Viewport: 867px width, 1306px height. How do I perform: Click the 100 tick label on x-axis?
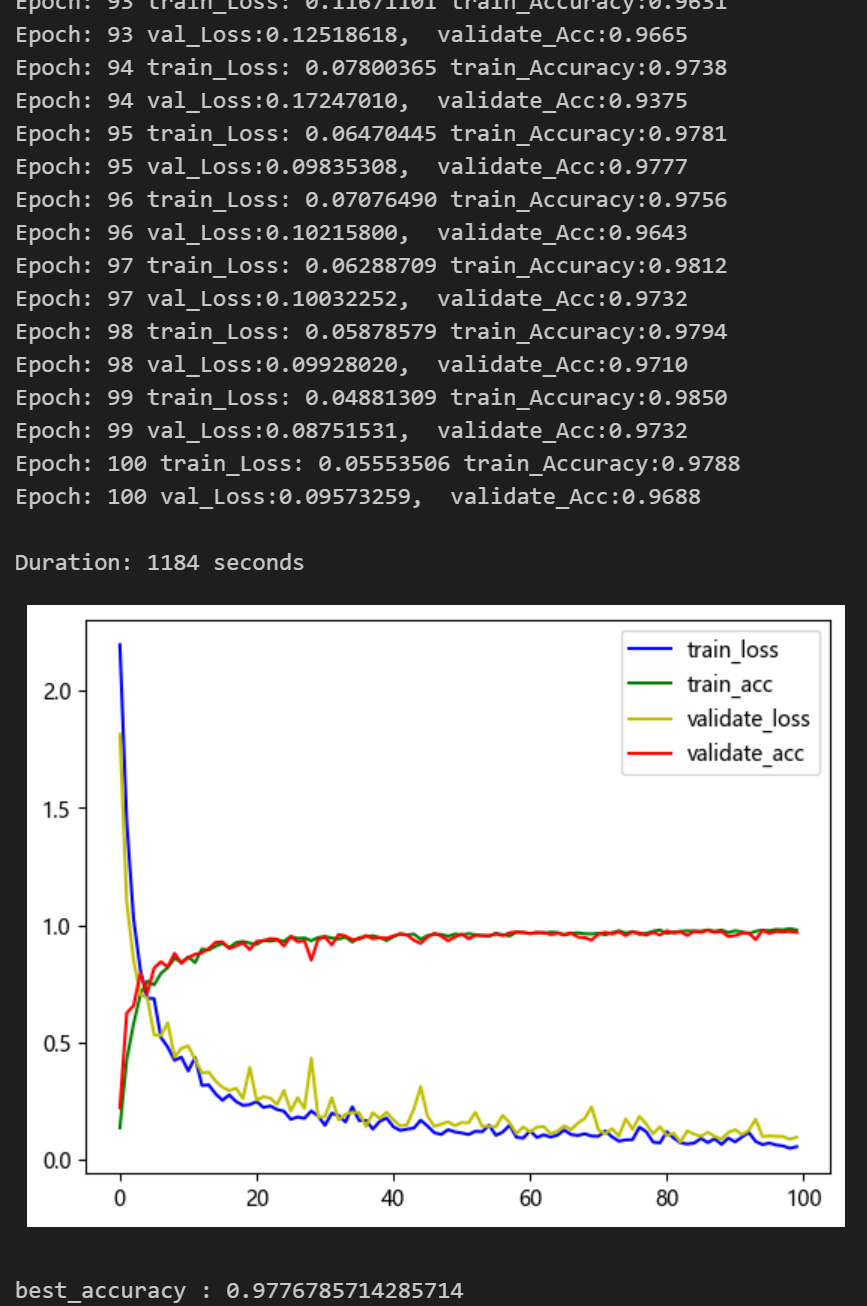tap(803, 1198)
